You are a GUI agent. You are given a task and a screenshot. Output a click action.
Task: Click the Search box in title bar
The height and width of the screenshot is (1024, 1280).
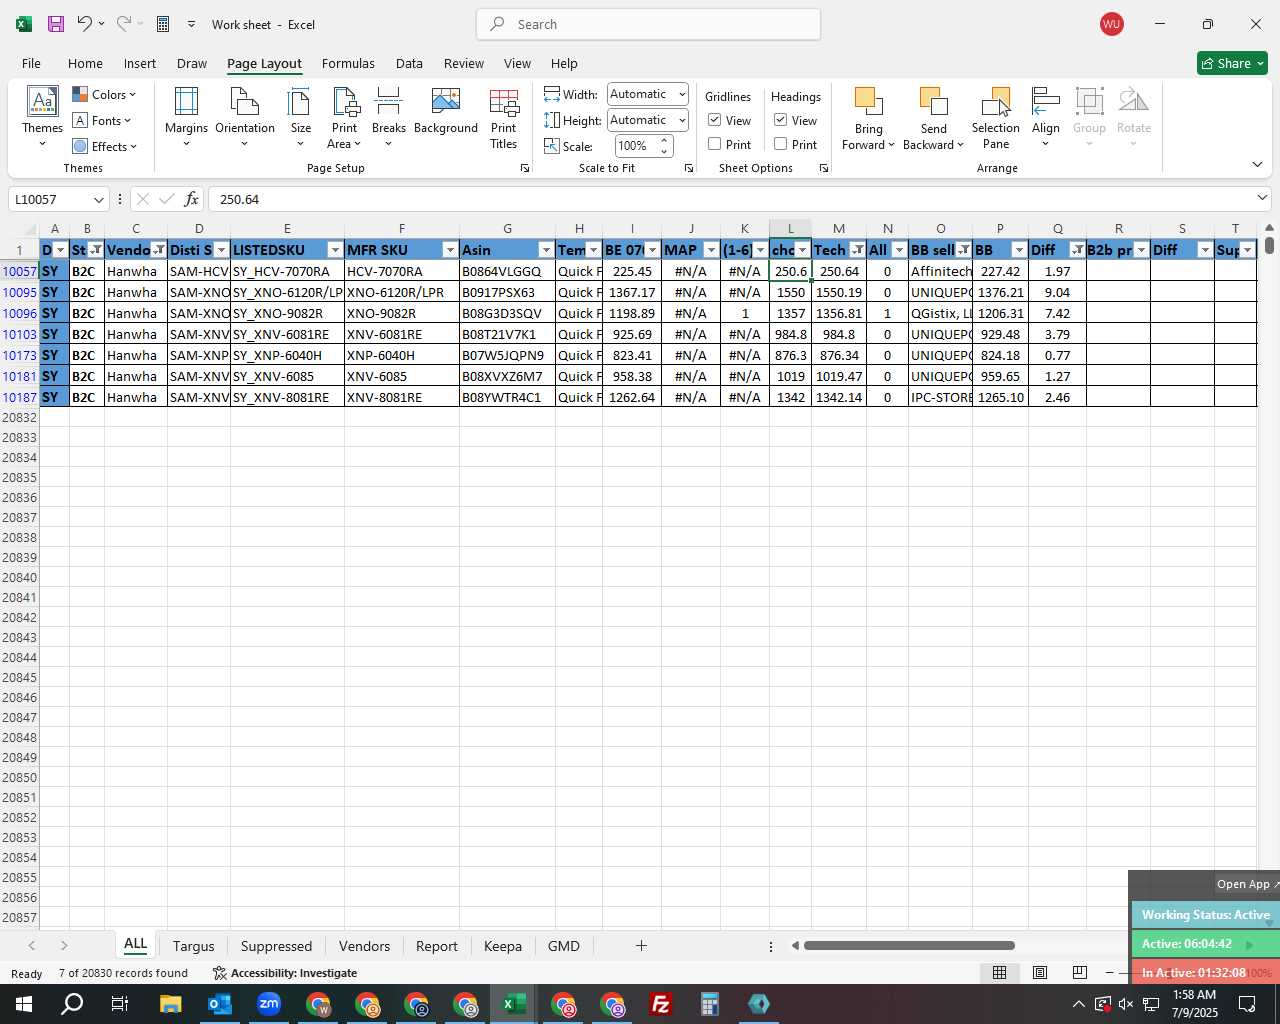point(648,24)
